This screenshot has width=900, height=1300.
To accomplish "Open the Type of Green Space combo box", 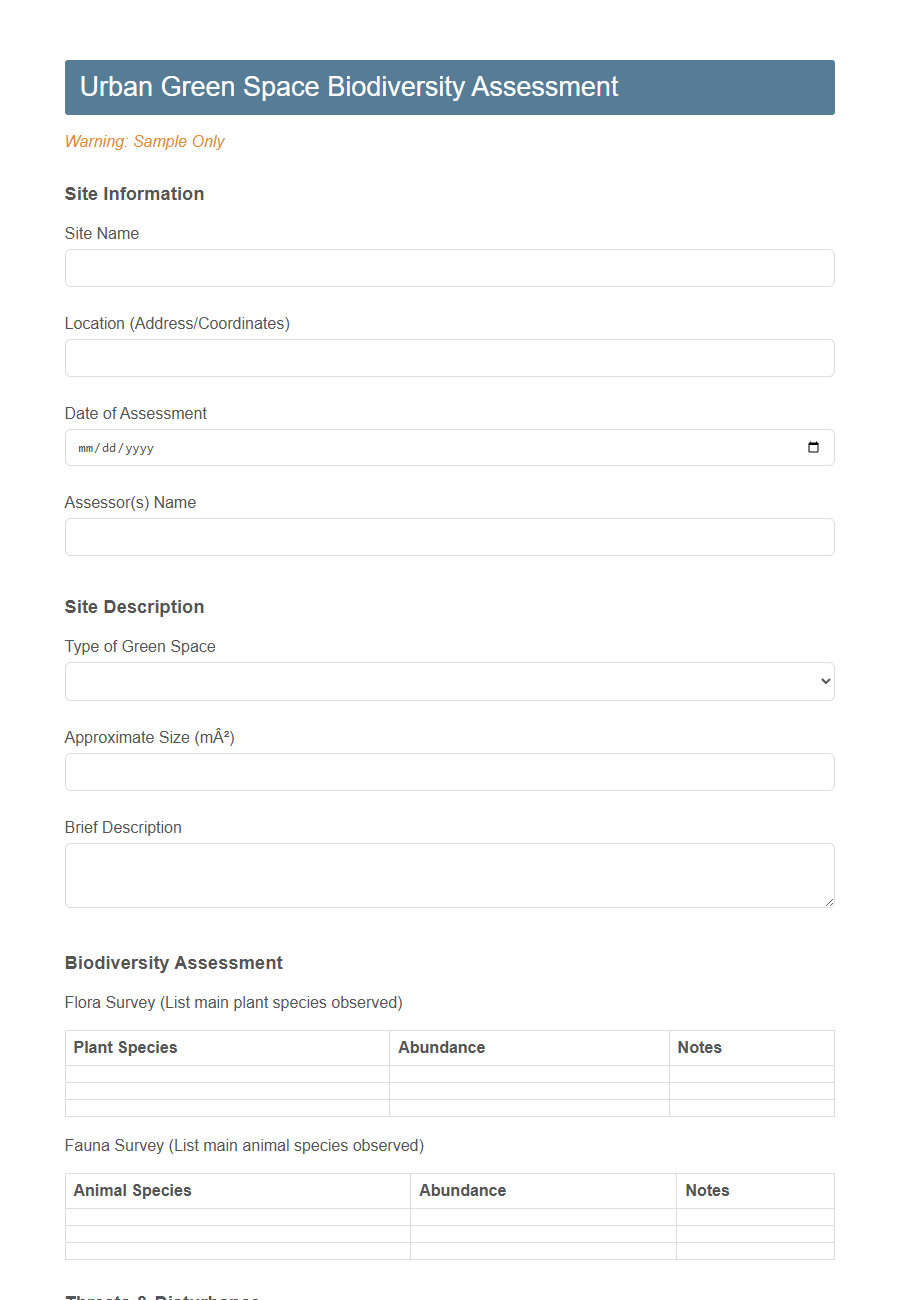I will [x=449, y=681].
